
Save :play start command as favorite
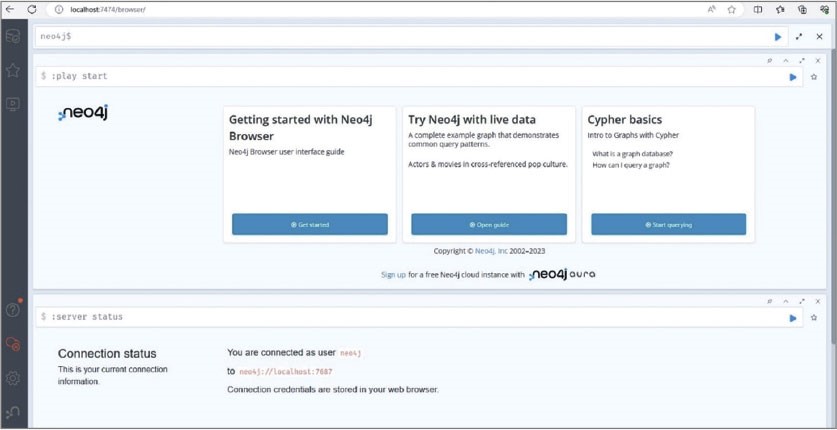(x=814, y=77)
